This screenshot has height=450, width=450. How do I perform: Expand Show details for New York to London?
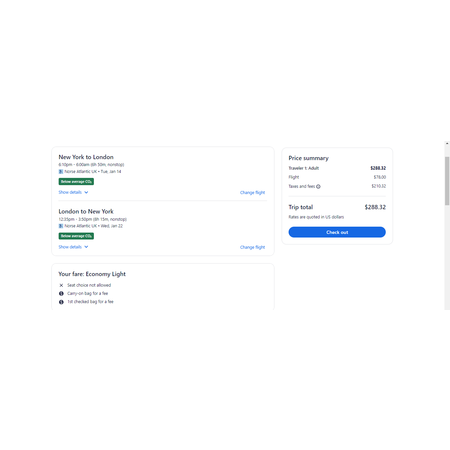pos(73,192)
